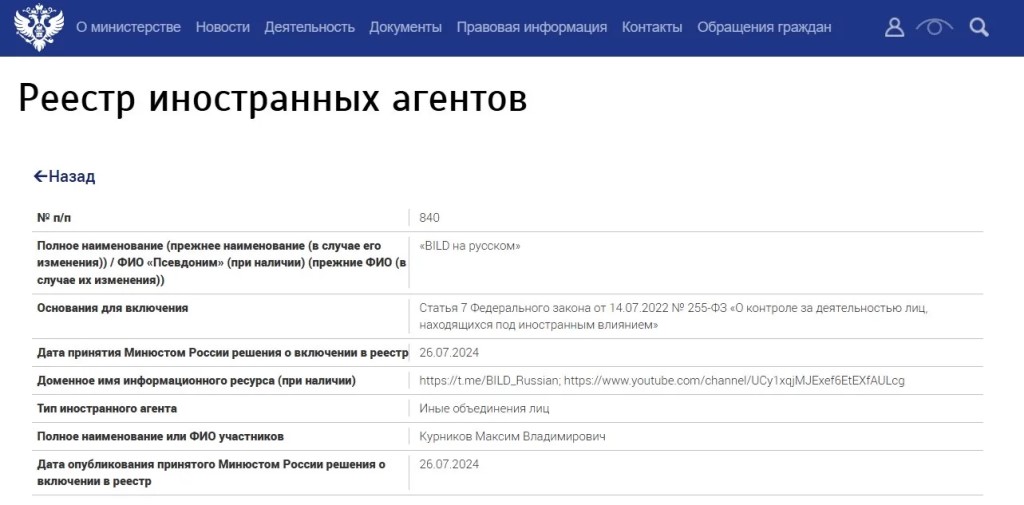Click the «Реестр иностранных агентов» heading
1024x505 pixels.
click(272, 99)
